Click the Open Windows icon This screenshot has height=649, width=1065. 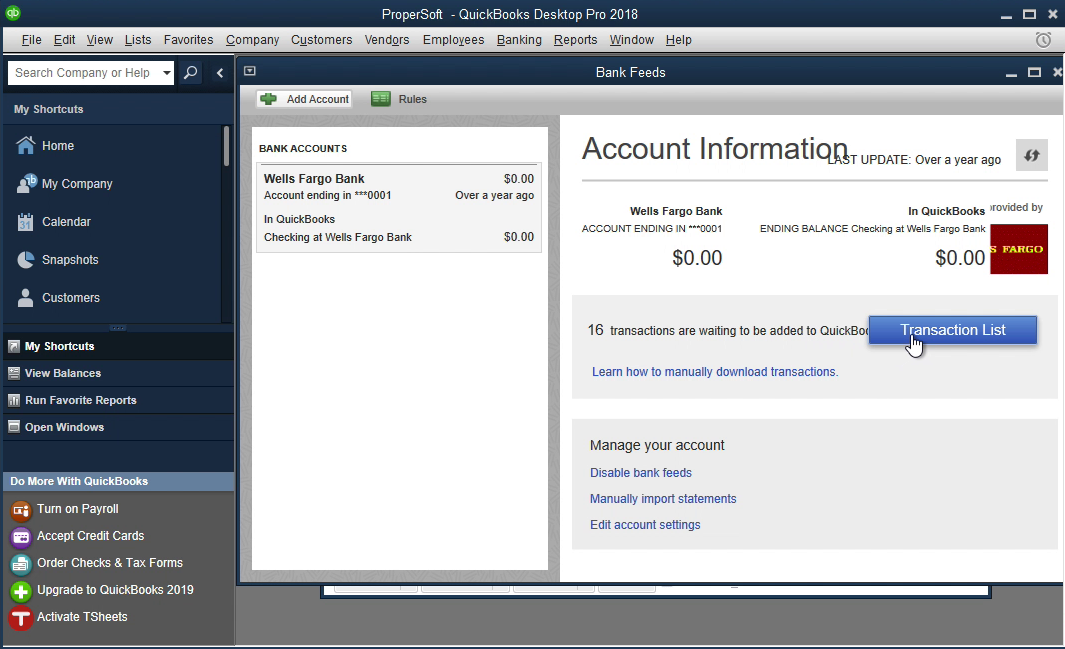tap(14, 427)
